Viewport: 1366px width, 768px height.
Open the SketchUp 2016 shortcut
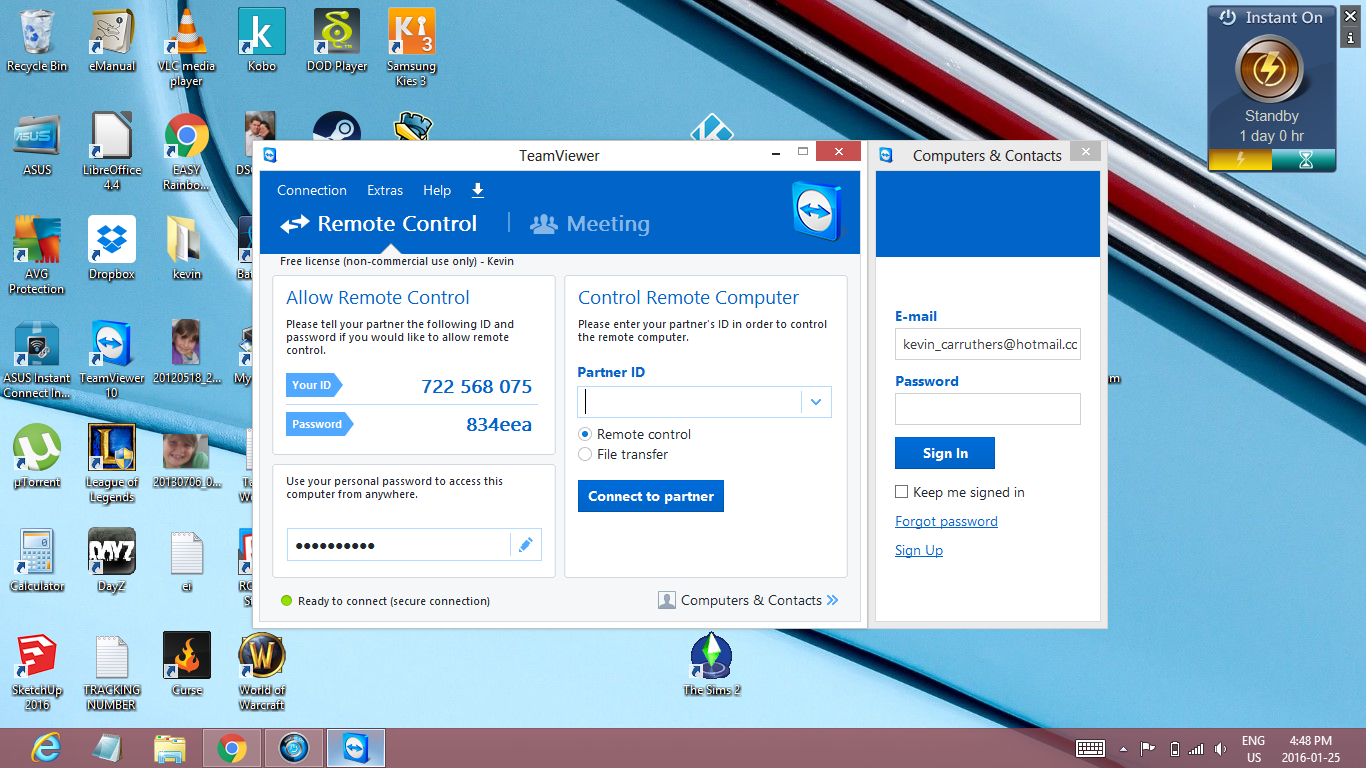click(37, 671)
